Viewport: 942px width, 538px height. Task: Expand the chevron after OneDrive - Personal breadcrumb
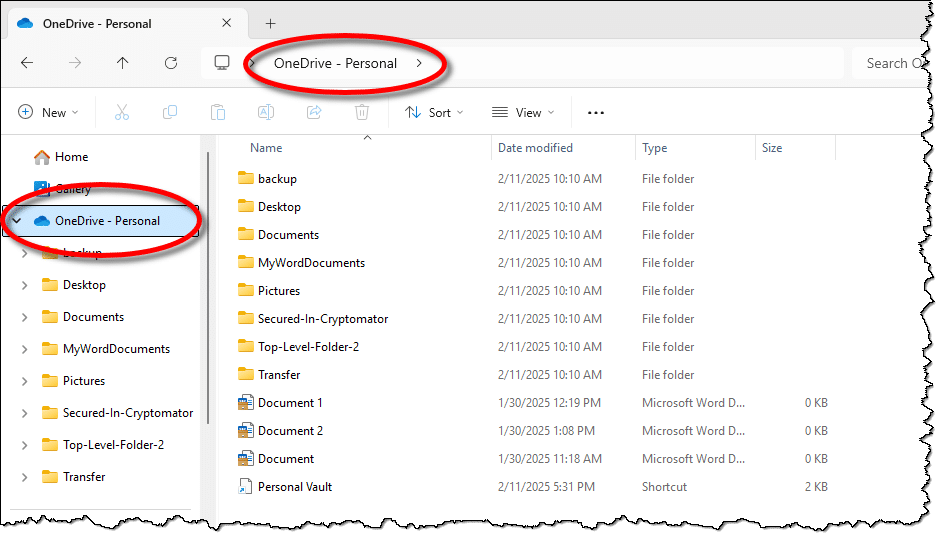click(x=419, y=63)
